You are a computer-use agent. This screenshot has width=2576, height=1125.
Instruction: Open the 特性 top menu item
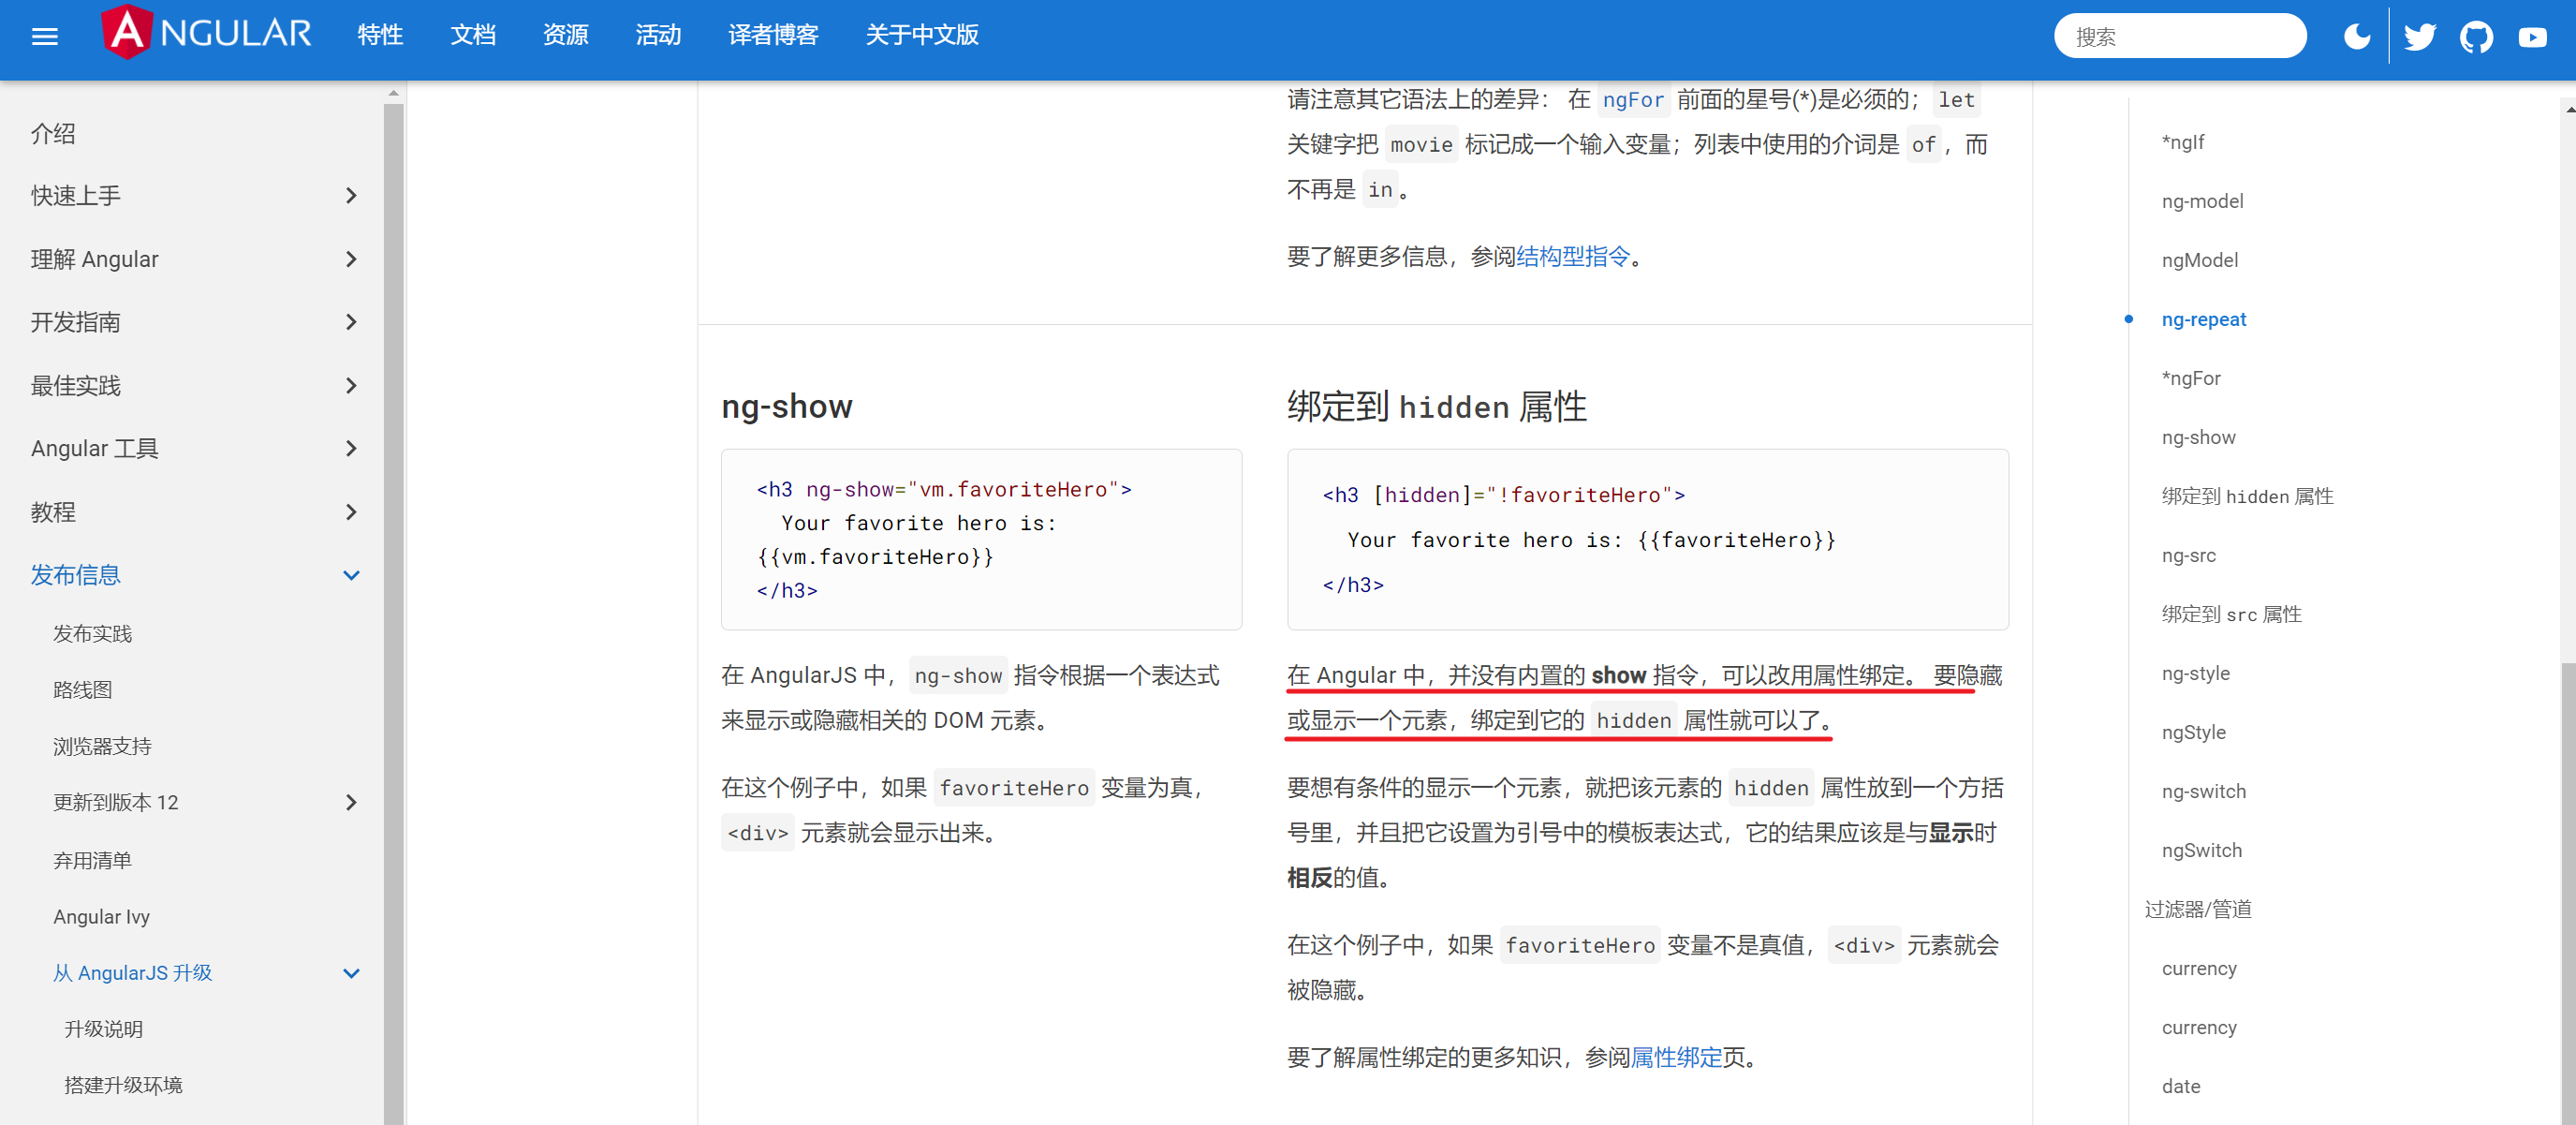tap(380, 35)
